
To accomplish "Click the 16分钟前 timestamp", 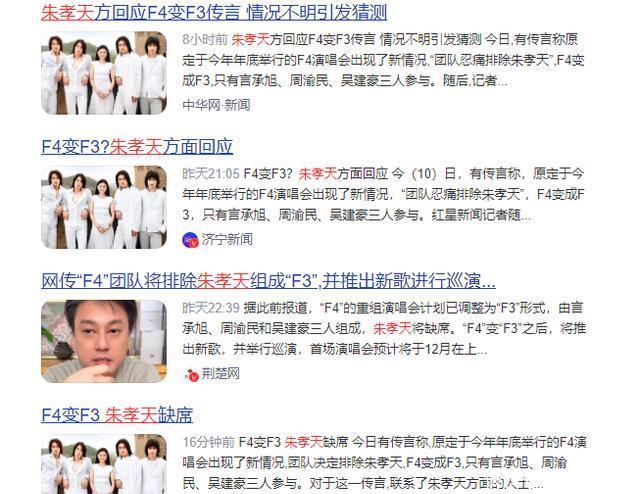I will (x=209, y=442).
